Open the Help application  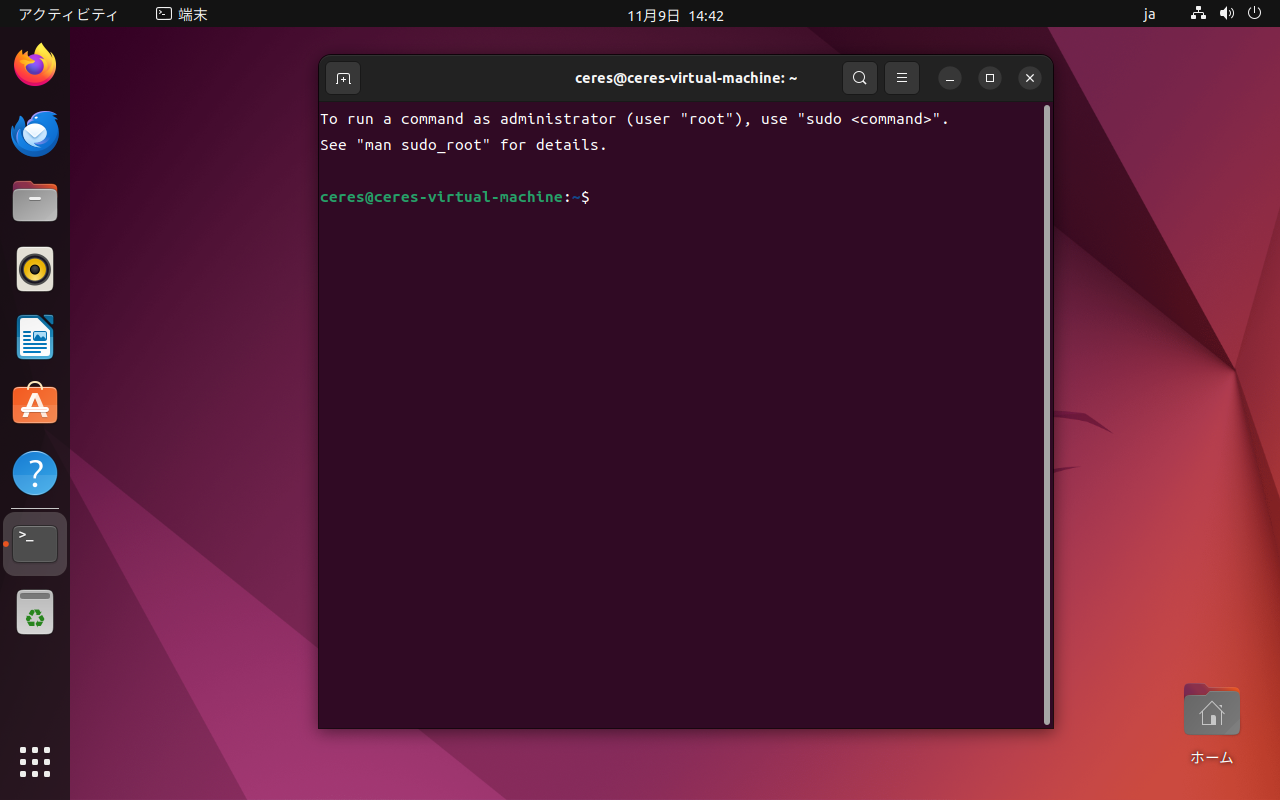tap(35, 473)
